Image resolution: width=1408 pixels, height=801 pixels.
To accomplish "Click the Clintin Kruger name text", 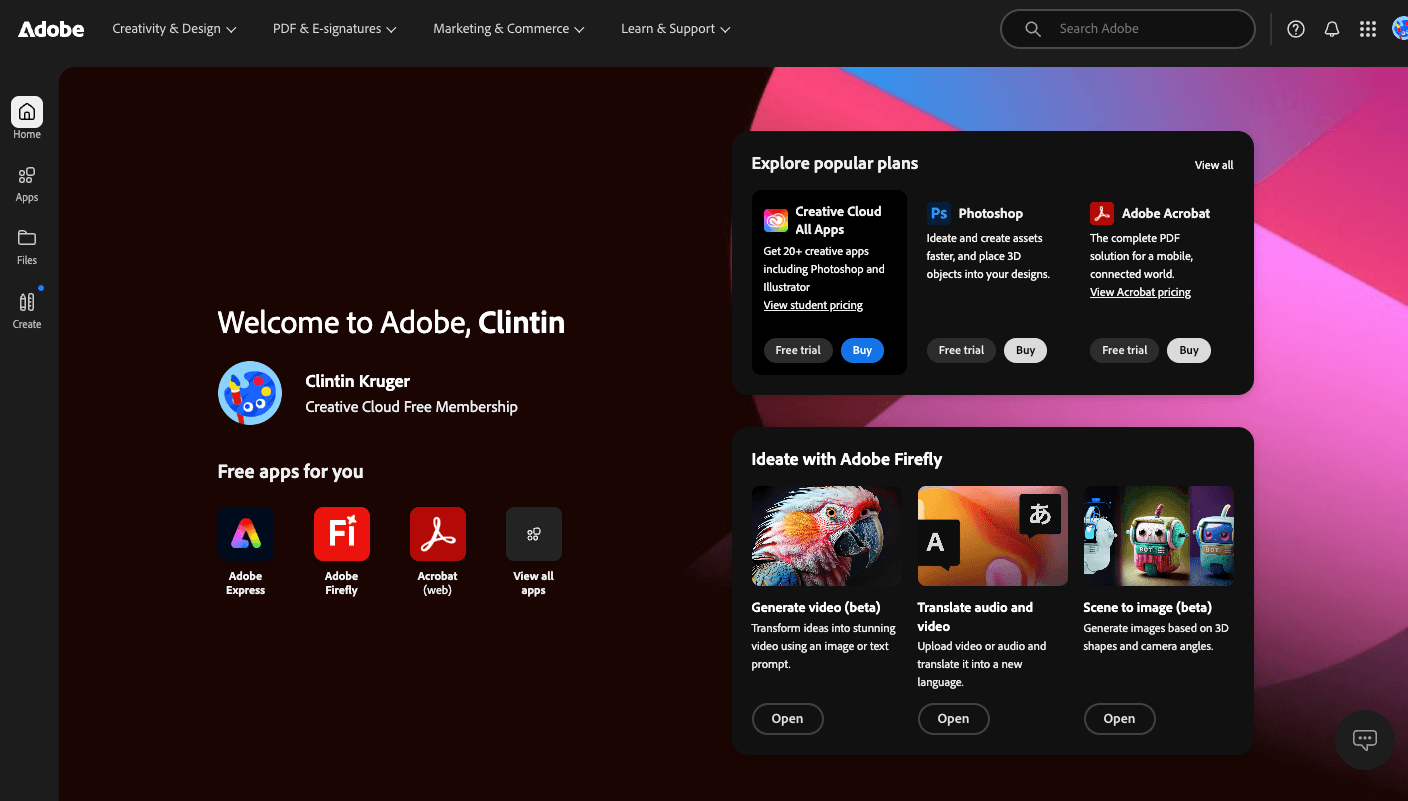I will pyautogui.click(x=357, y=381).
